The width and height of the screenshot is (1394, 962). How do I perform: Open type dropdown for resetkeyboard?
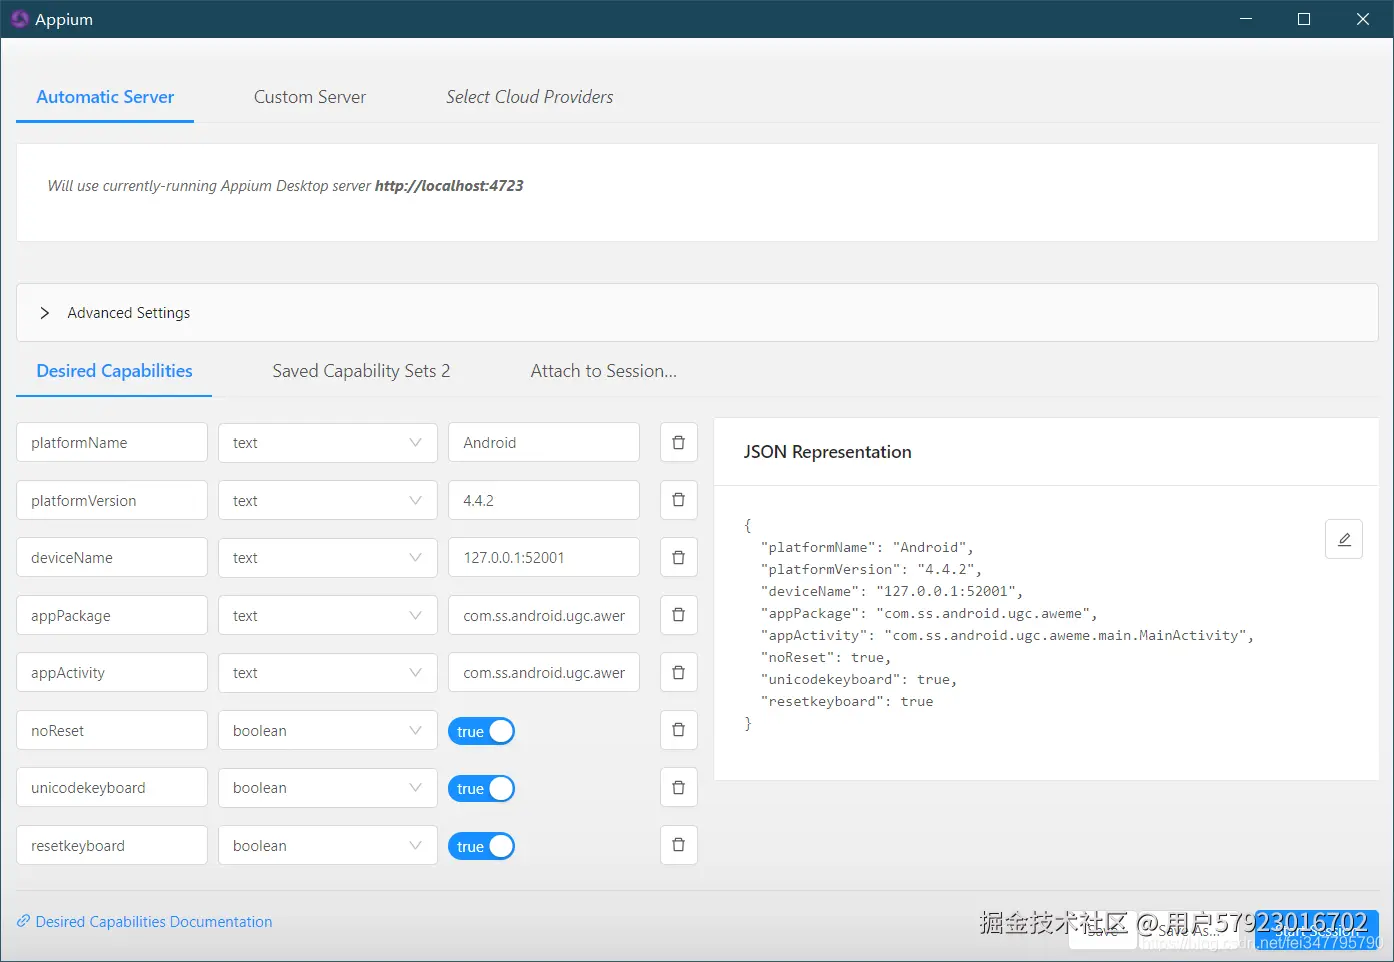click(328, 845)
